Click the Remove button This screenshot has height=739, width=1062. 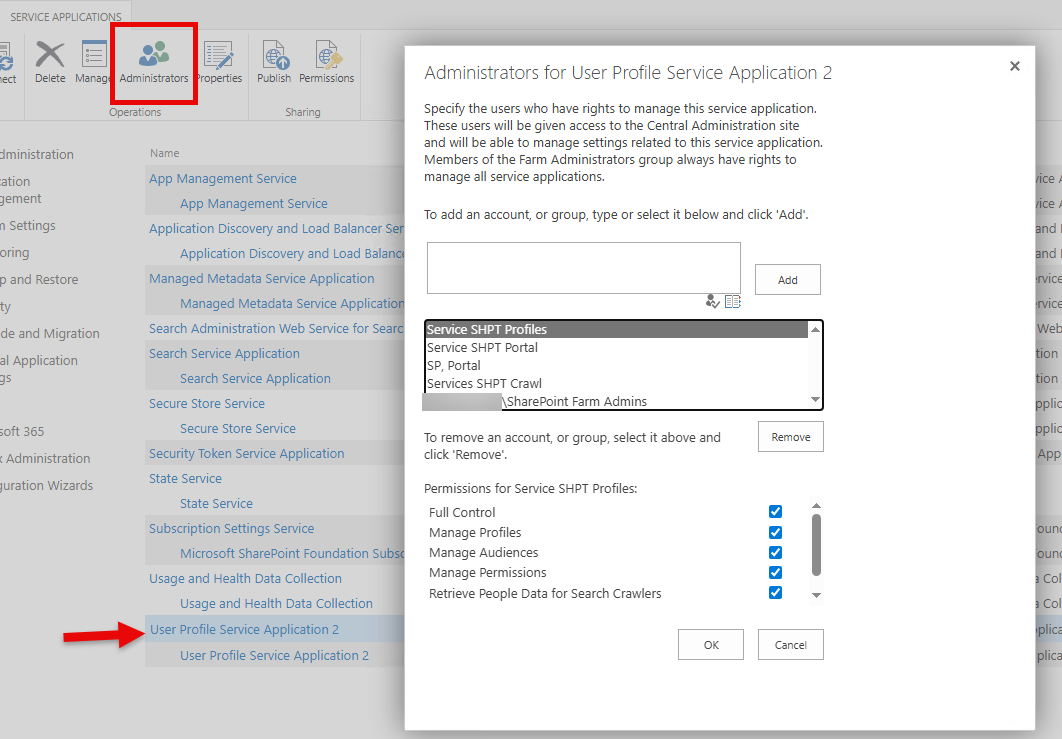tap(790, 437)
